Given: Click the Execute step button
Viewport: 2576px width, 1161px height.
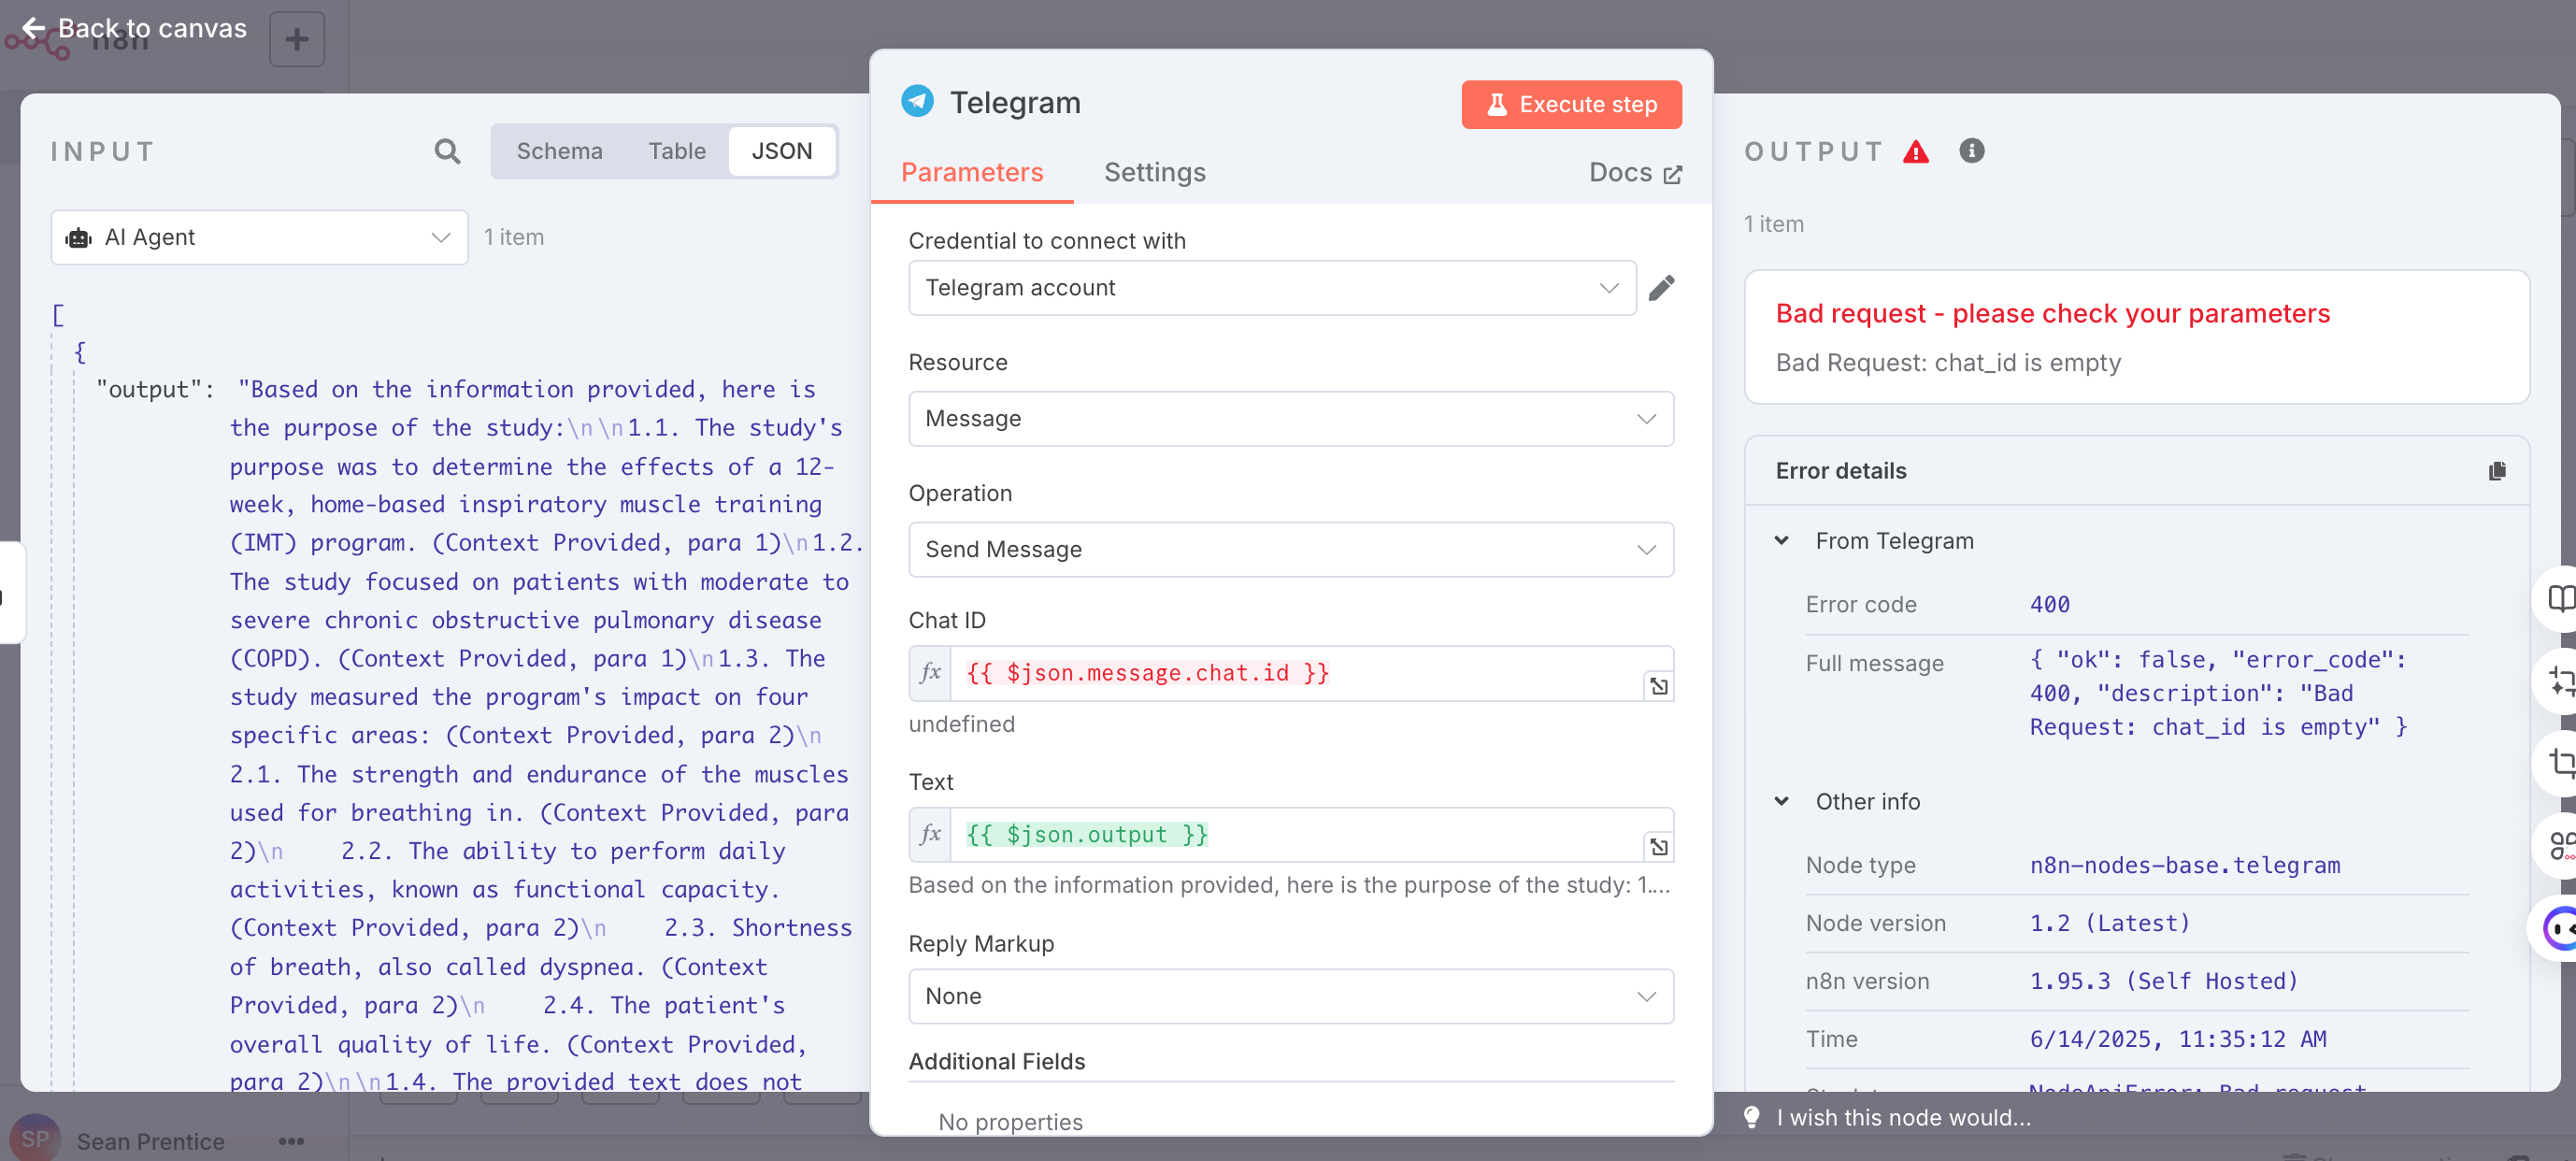Looking at the screenshot, I should coord(1570,104).
